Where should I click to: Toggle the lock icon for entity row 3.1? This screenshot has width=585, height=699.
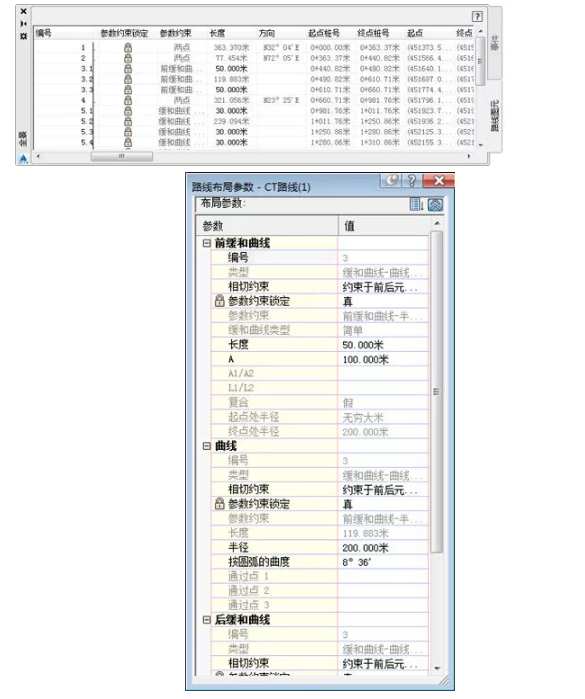pyautogui.click(x=128, y=69)
